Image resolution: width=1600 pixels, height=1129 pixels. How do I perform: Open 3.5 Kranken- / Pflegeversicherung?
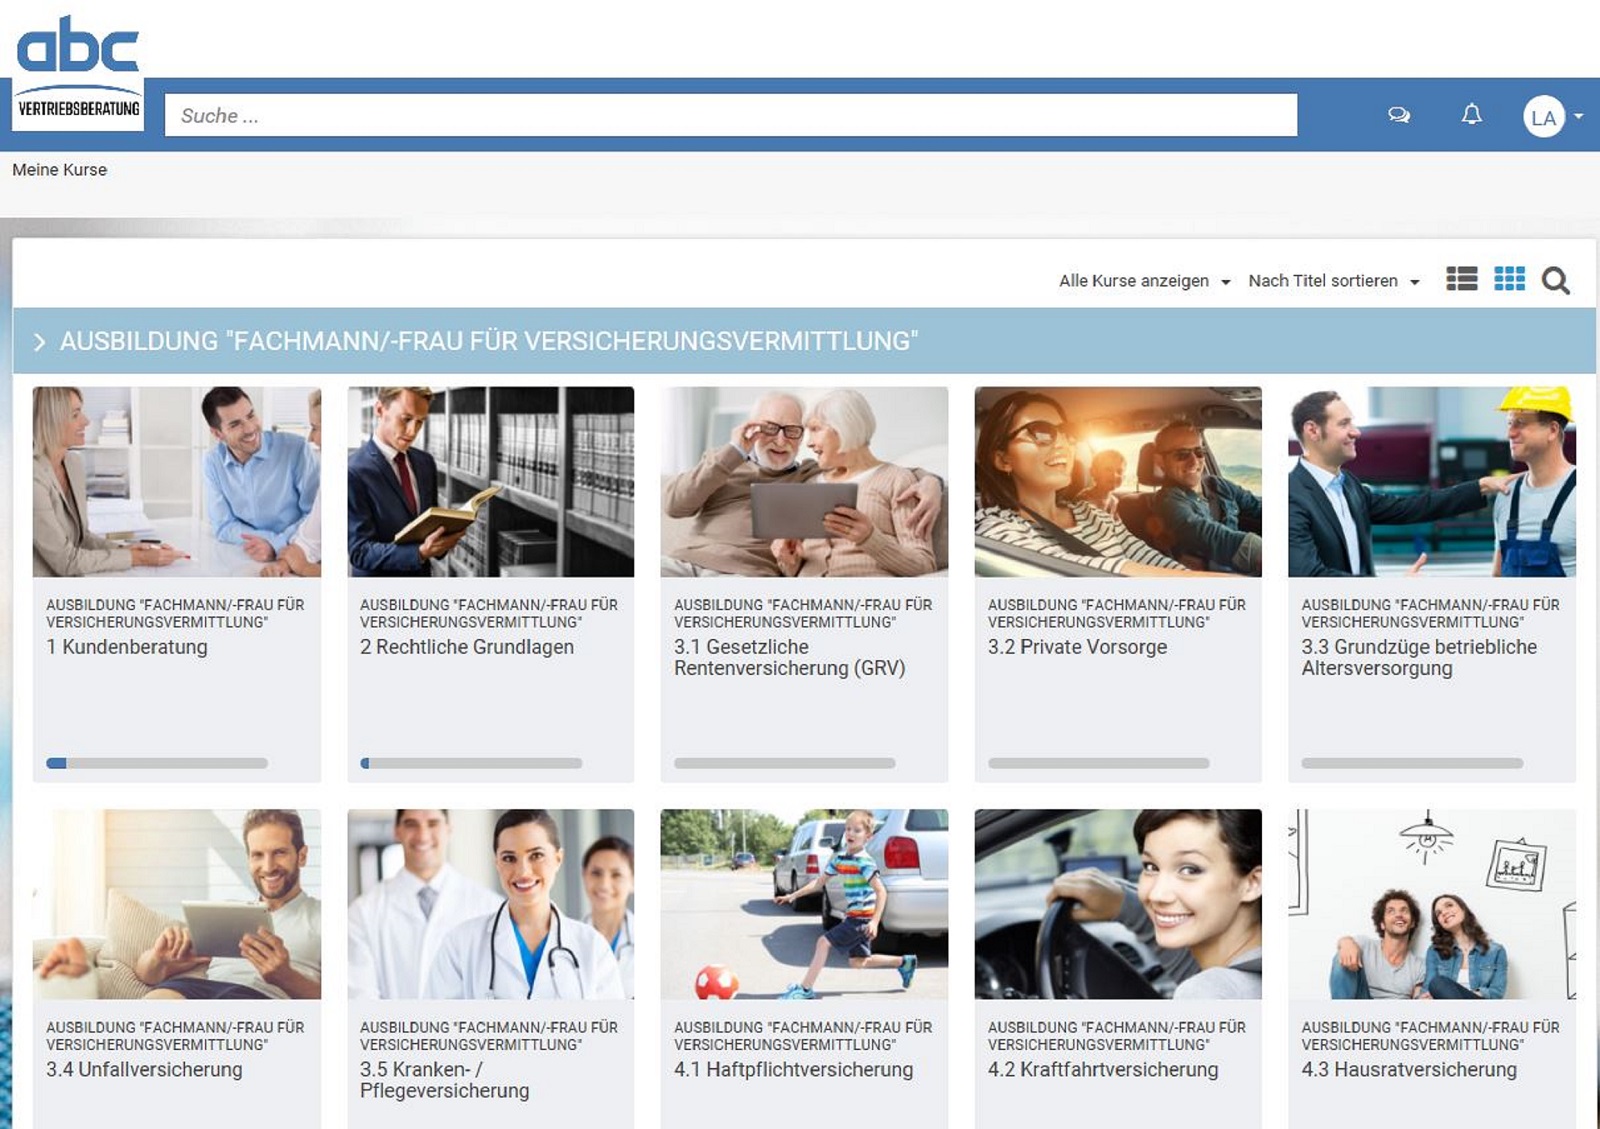pos(444,1080)
